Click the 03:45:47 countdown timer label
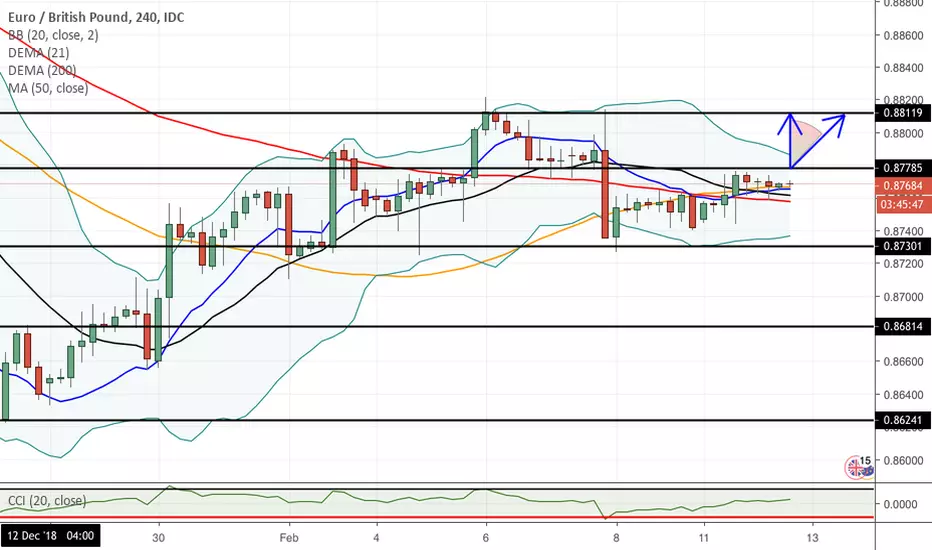 coord(902,205)
